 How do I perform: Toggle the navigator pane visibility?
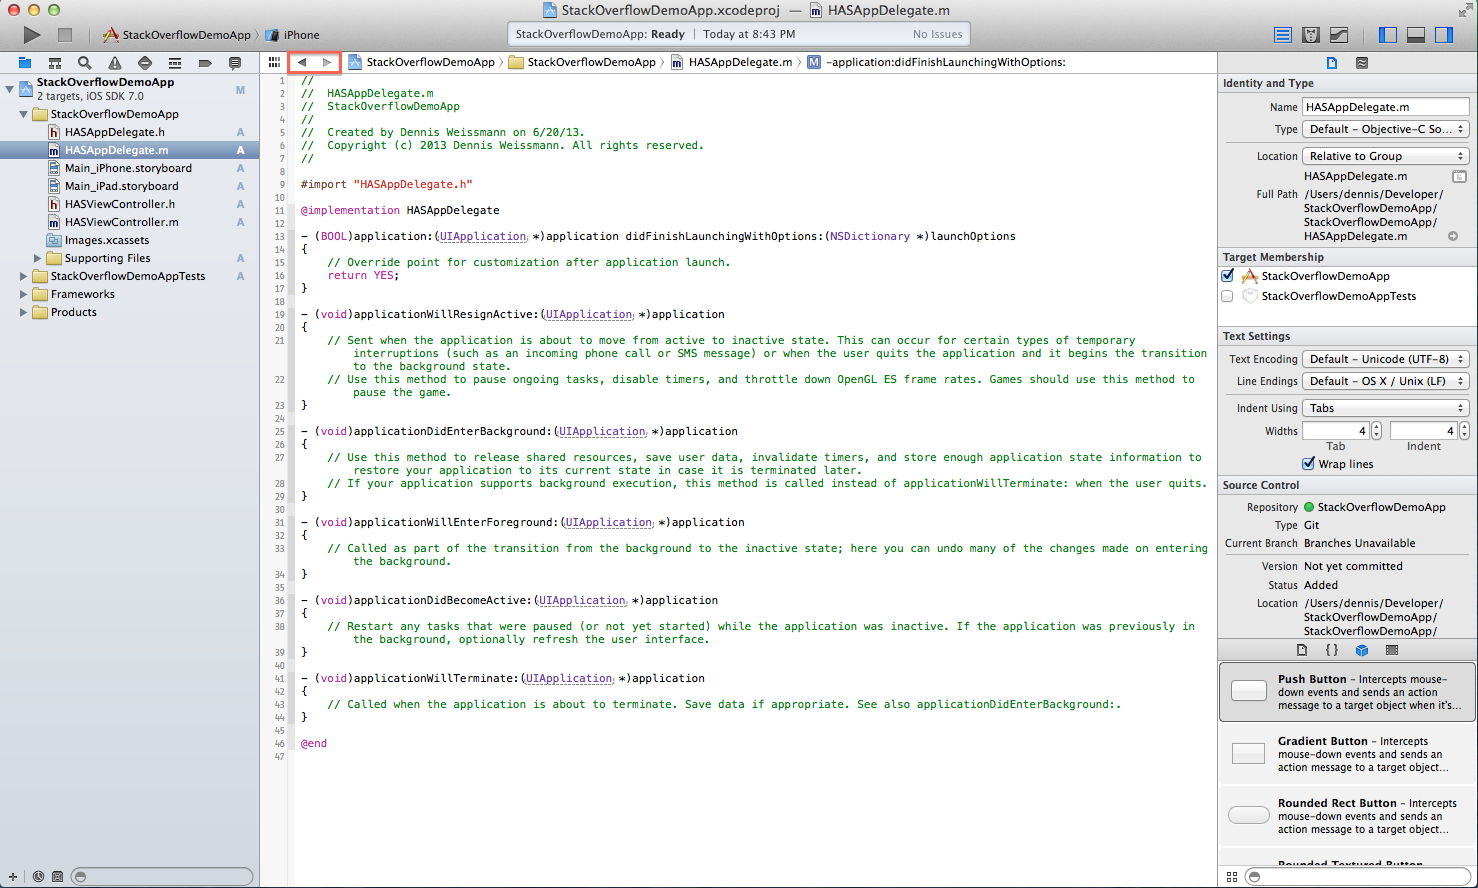tap(1388, 35)
